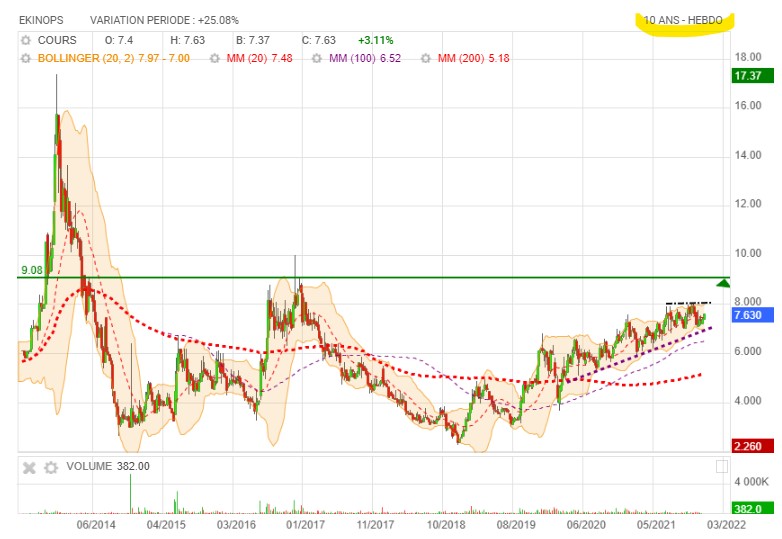Viewport: 782px width, 539px height.
Task: Toggle the square box in volume panel corner
Action: [722, 467]
